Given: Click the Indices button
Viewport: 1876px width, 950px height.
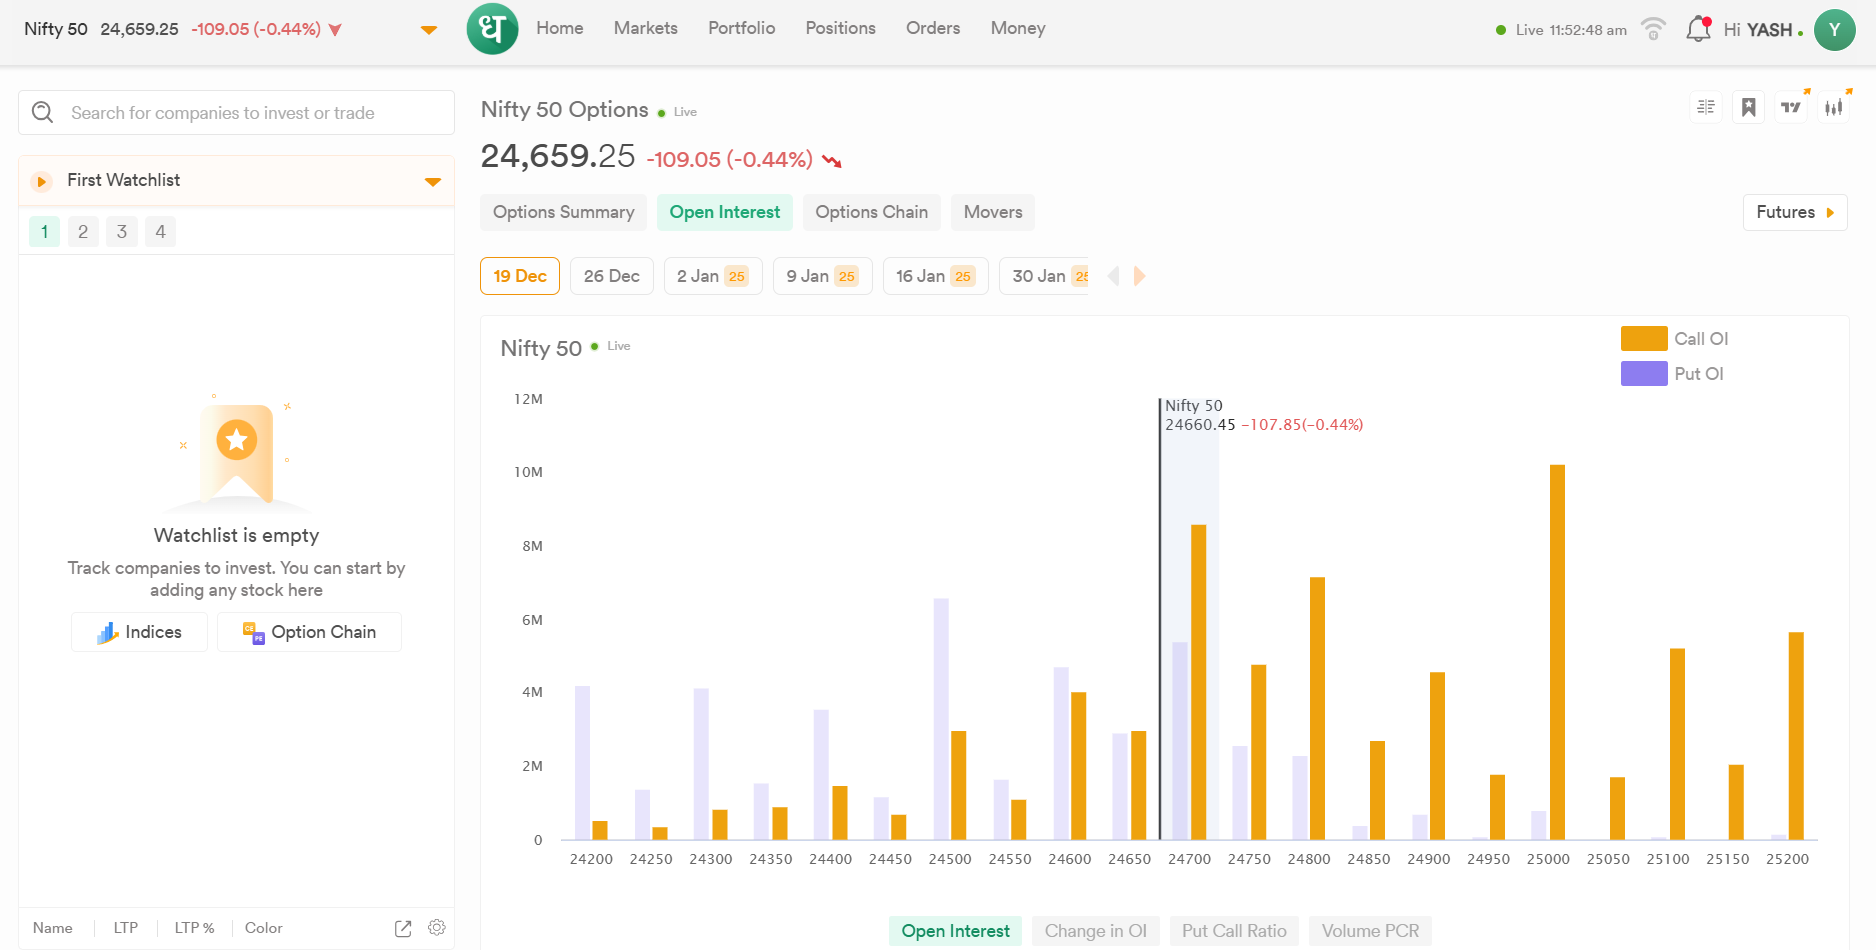Looking at the screenshot, I should (x=140, y=632).
